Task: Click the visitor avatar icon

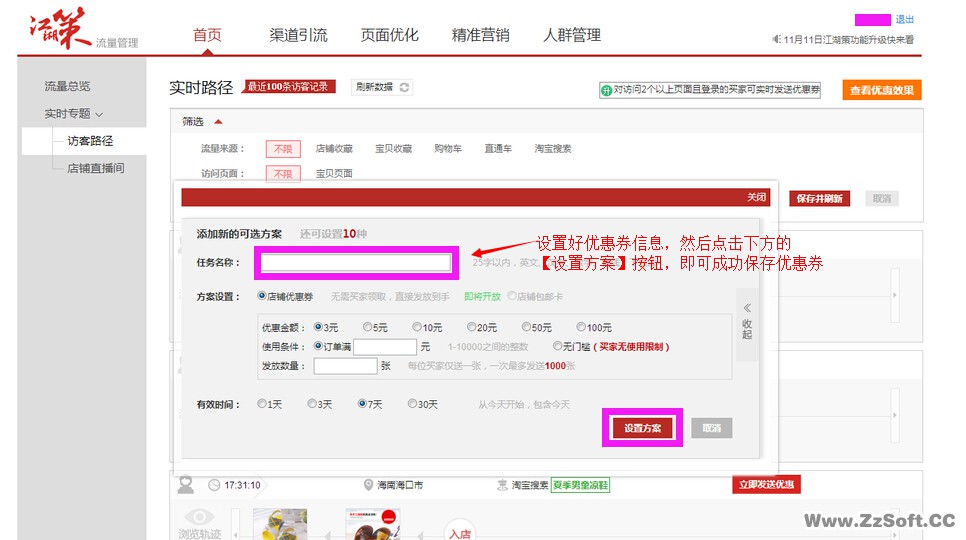Action: [x=185, y=485]
